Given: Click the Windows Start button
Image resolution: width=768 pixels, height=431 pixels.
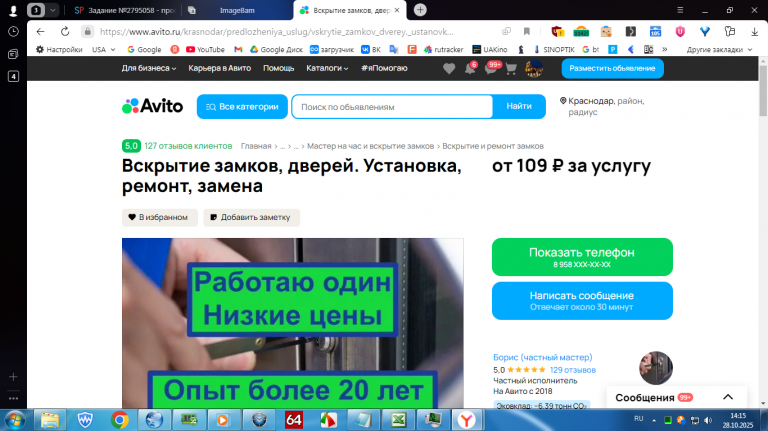Looking at the screenshot, I should tap(14, 420).
